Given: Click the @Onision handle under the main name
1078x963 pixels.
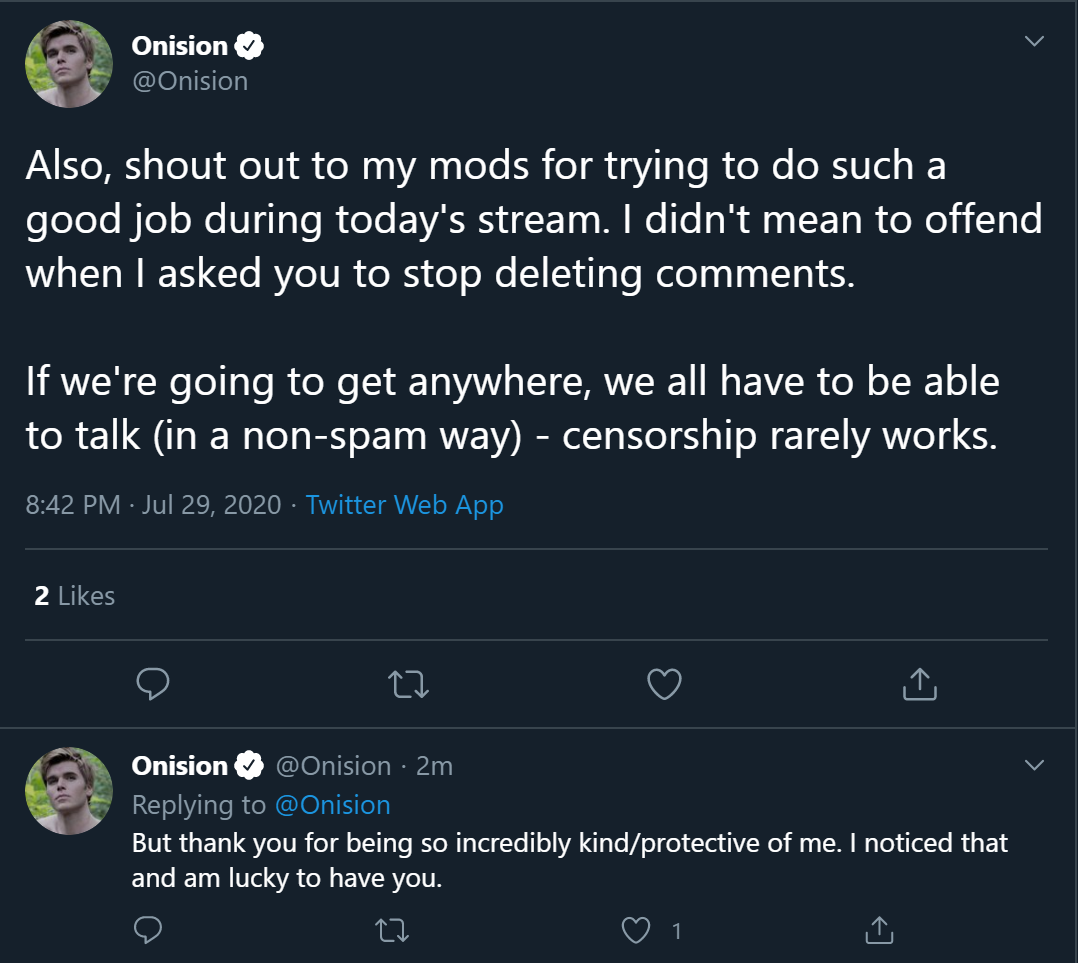Looking at the screenshot, I should click(190, 81).
